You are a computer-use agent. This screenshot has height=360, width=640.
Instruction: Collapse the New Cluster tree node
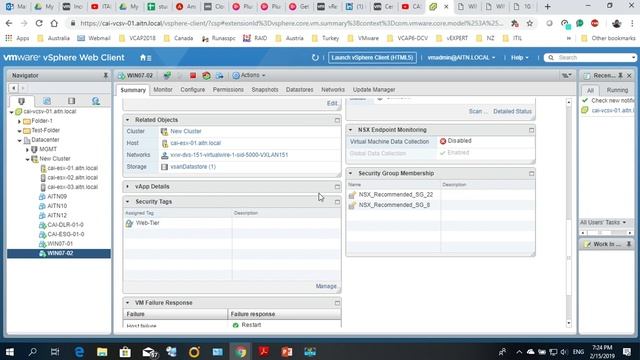[27, 159]
